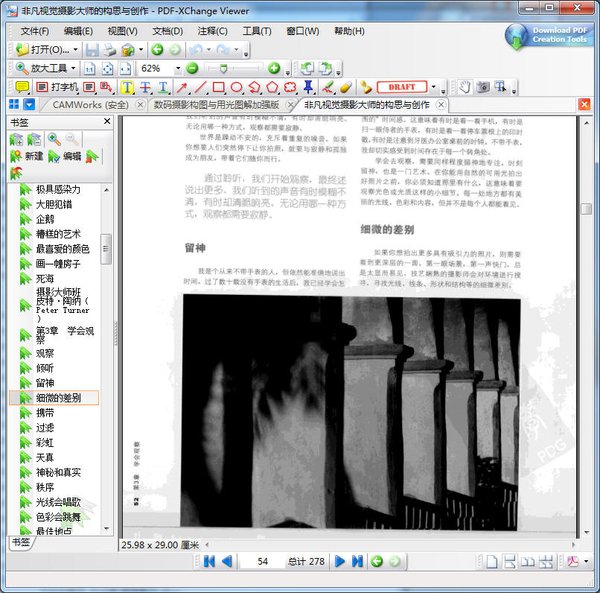The height and width of the screenshot is (593, 600).
Task: Switch to the CAMWorks (安全) tab
Action: pyautogui.click(x=90, y=105)
